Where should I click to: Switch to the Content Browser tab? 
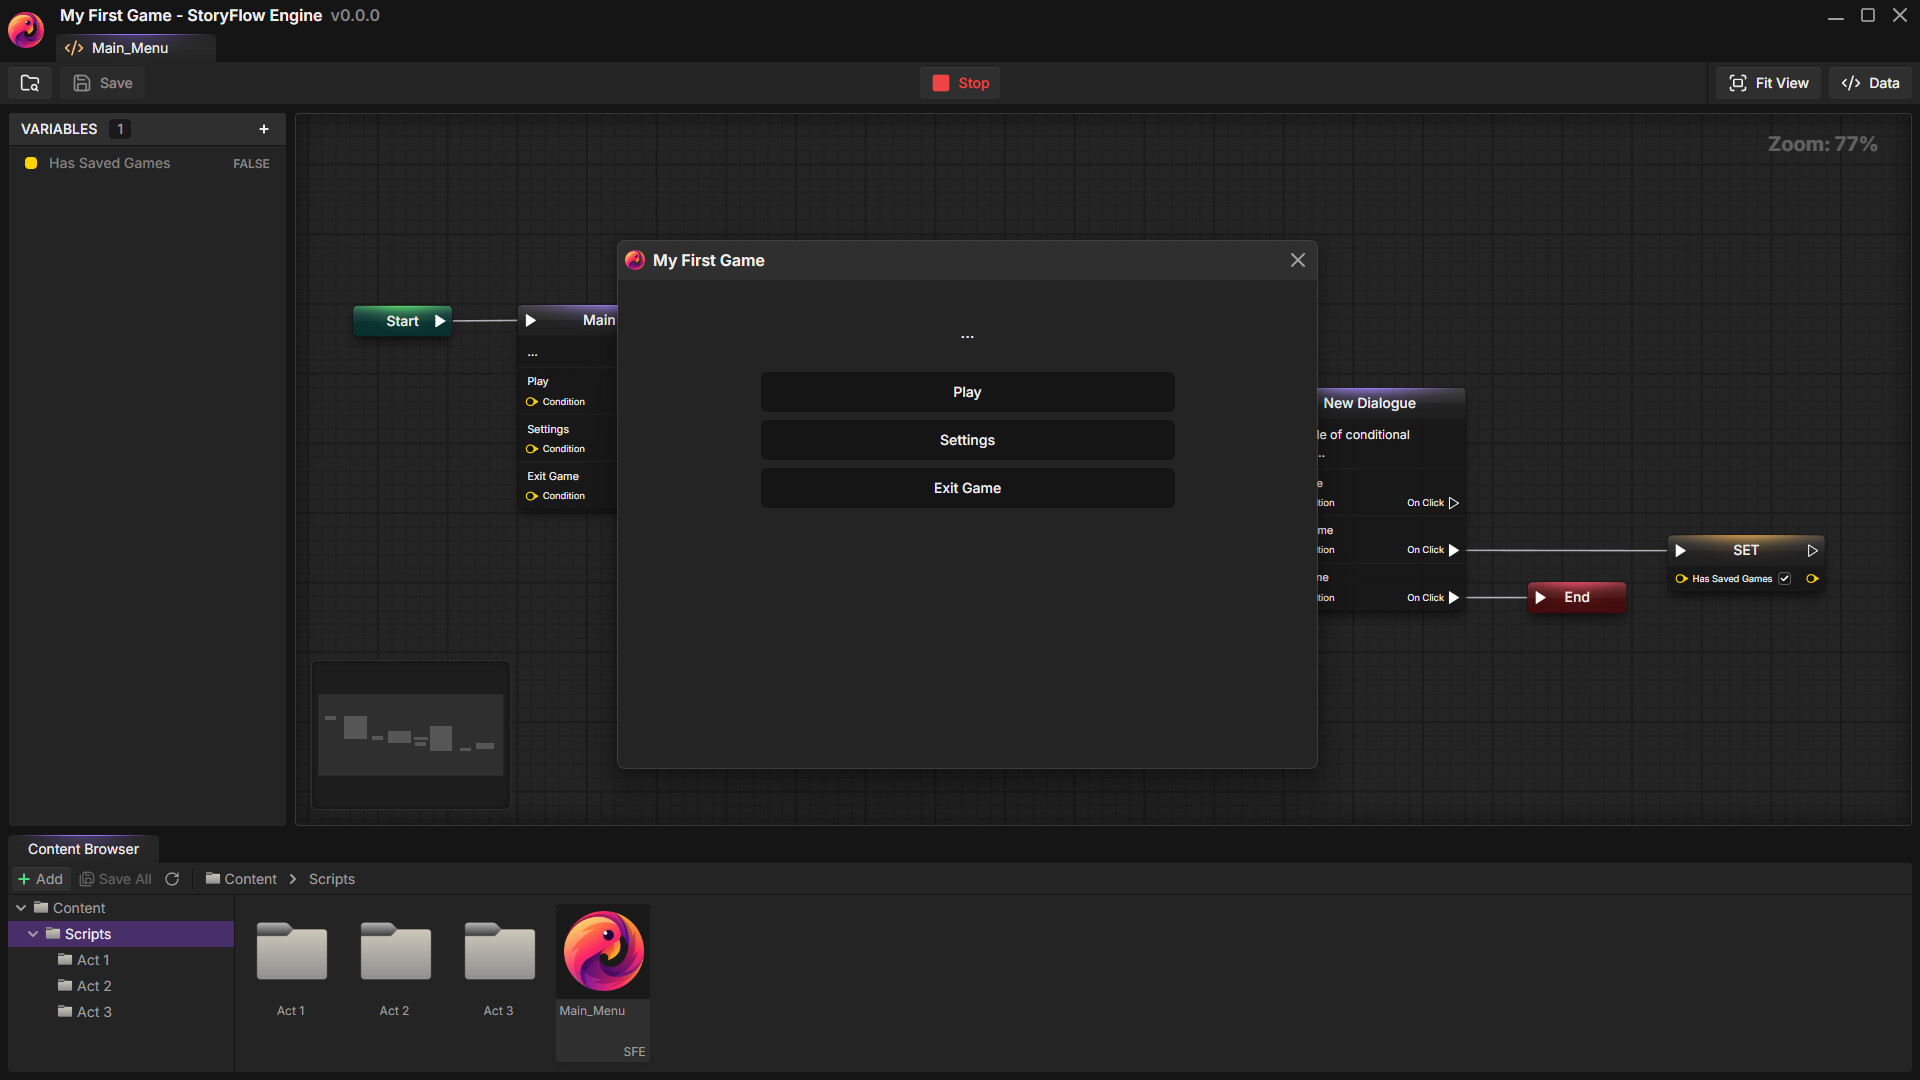83,848
